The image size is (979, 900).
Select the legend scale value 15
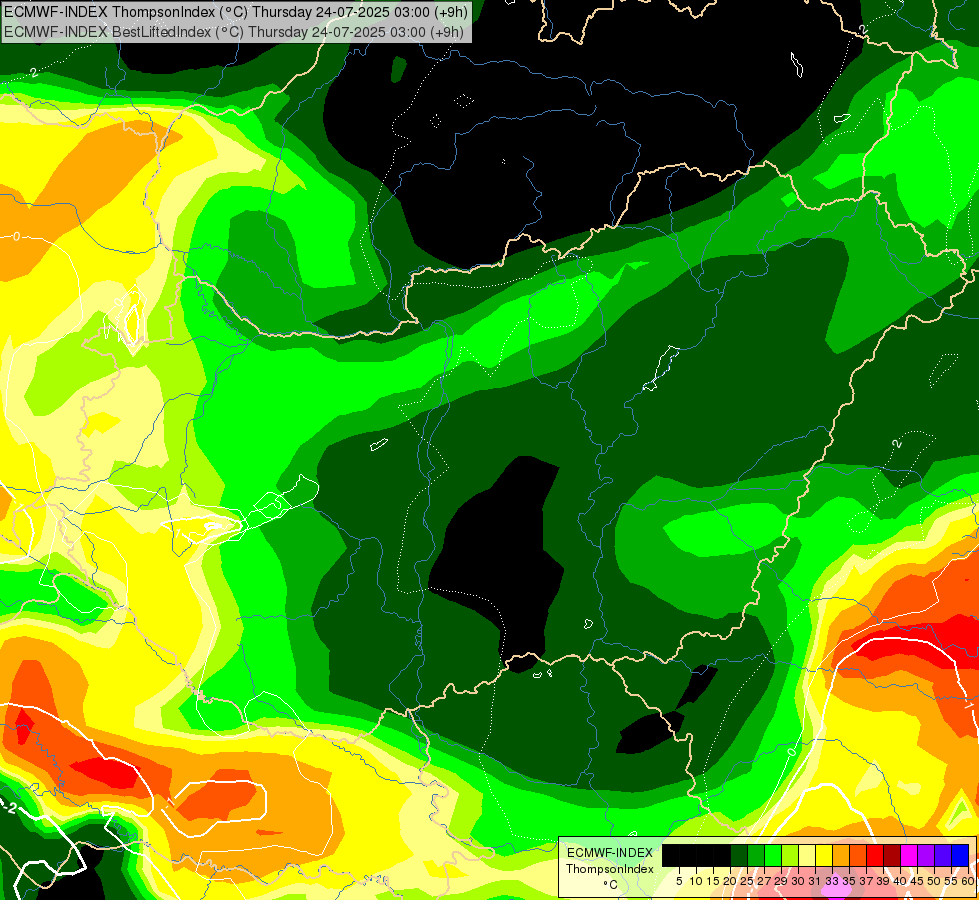(713, 881)
